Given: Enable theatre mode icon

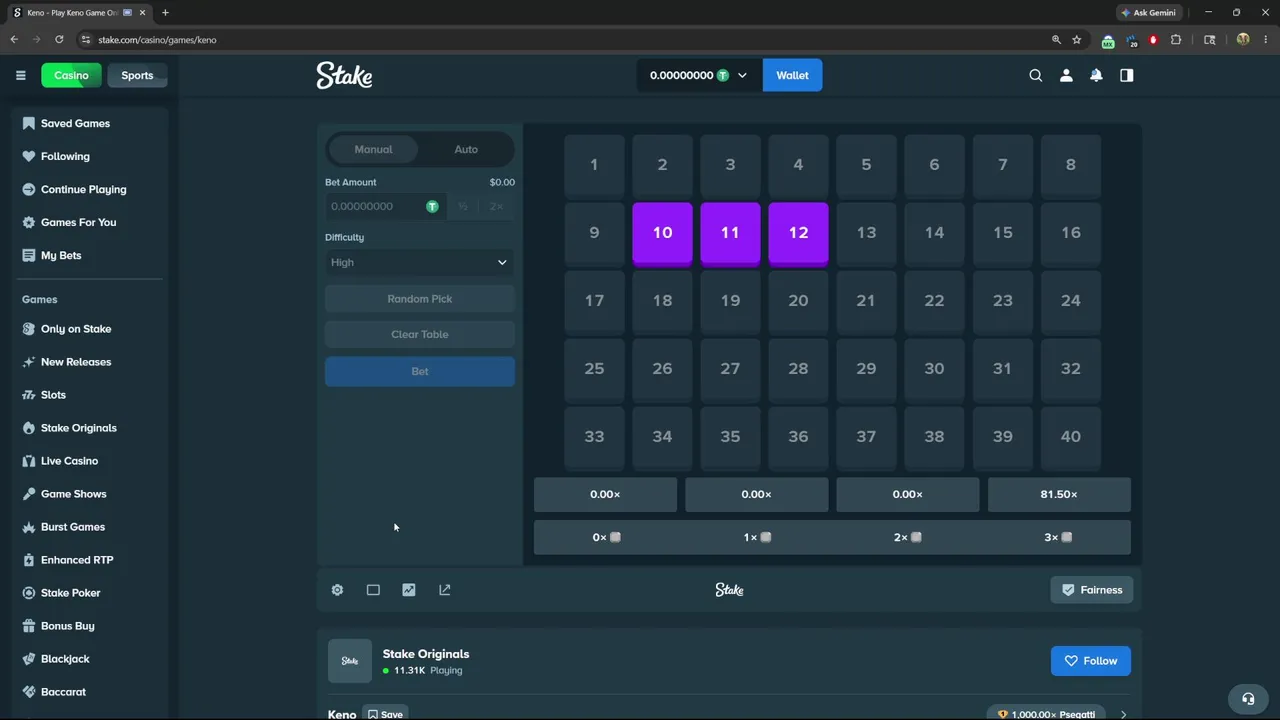Looking at the screenshot, I should click(x=373, y=590).
